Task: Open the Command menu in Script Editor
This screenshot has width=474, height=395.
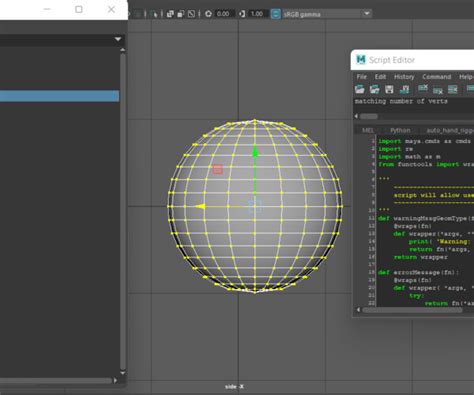Action: [x=436, y=77]
